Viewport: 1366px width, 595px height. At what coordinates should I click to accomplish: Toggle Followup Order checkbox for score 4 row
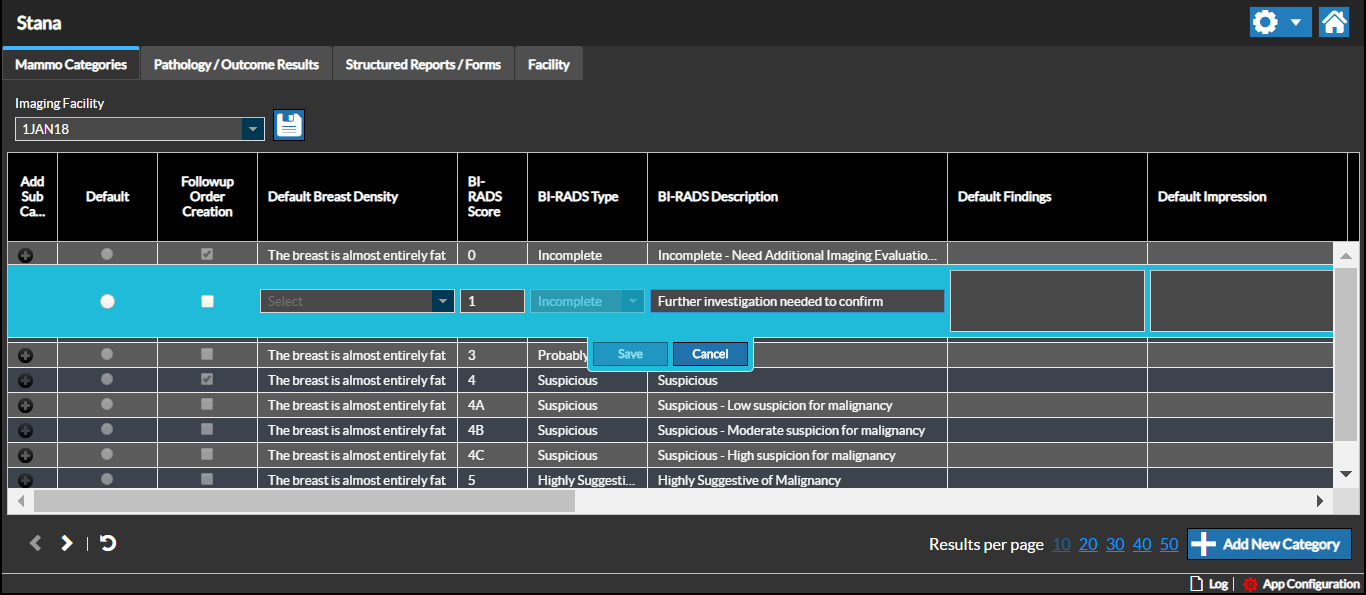coord(207,380)
